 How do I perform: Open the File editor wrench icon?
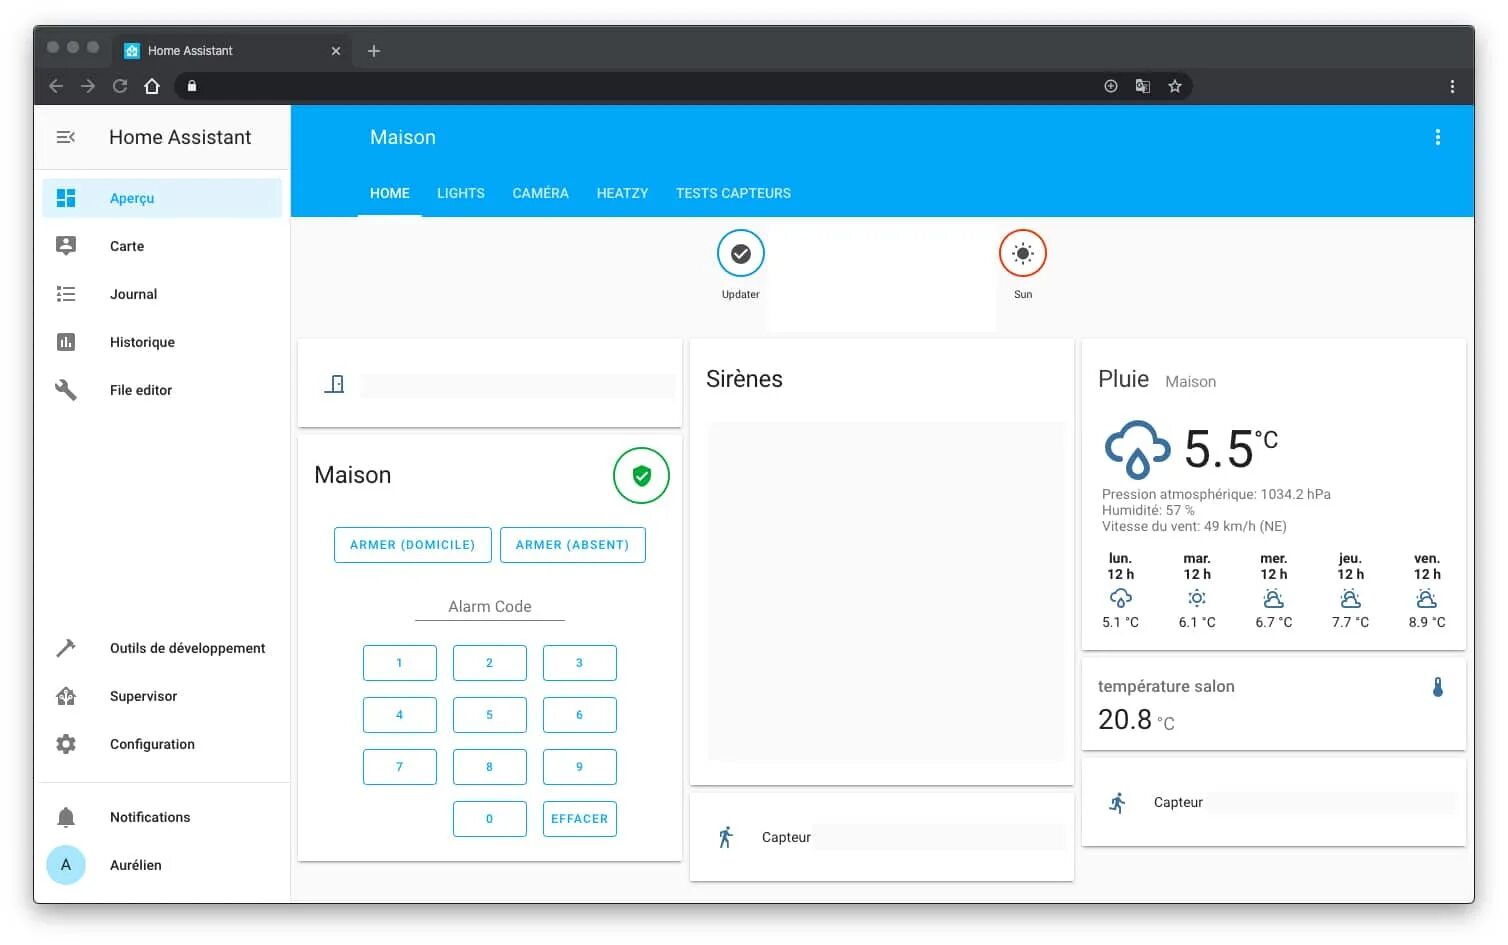click(66, 390)
